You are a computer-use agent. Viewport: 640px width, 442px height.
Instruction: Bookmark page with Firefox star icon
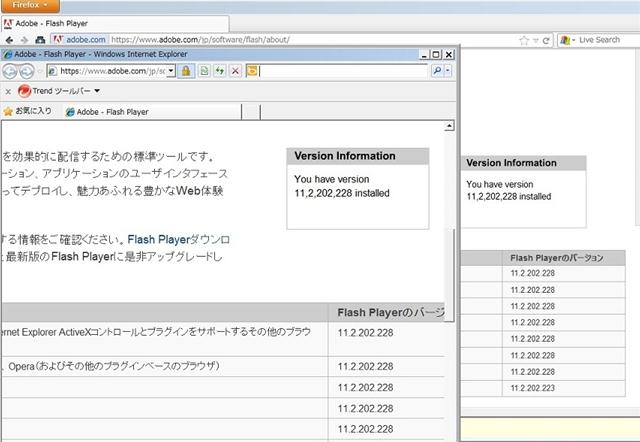click(x=524, y=40)
